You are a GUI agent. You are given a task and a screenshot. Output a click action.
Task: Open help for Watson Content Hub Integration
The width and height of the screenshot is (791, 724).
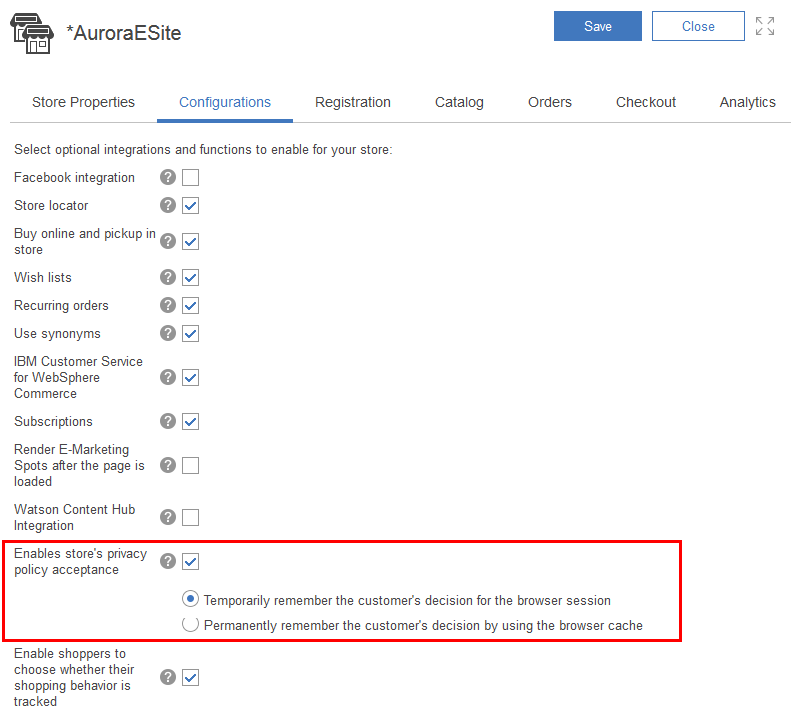(x=168, y=517)
